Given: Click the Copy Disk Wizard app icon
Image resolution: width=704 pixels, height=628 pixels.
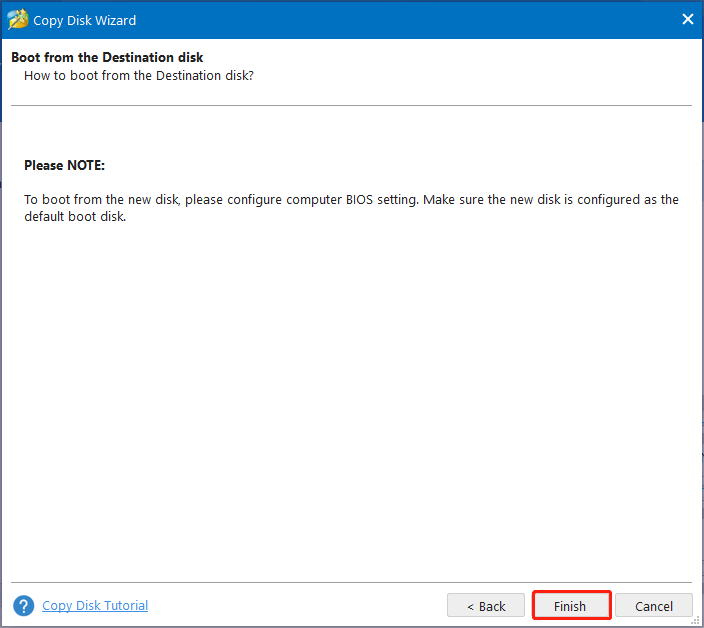Looking at the screenshot, I should [x=17, y=19].
